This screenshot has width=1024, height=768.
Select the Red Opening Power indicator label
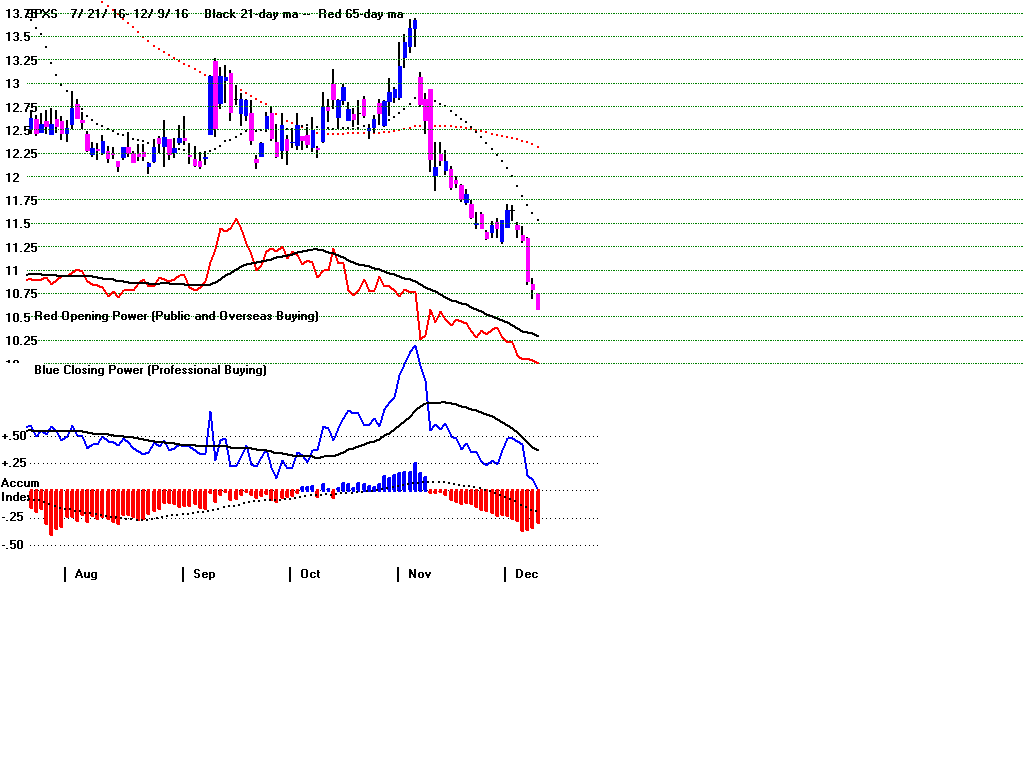point(176,316)
